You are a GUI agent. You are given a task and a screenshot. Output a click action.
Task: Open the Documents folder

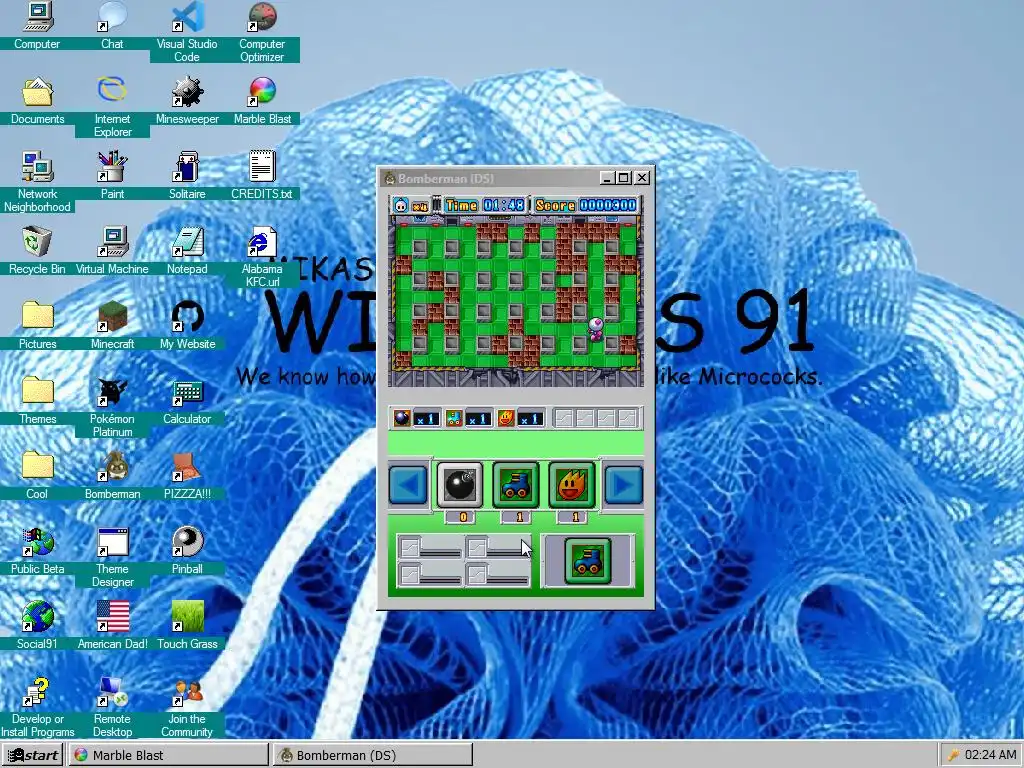pos(37,100)
